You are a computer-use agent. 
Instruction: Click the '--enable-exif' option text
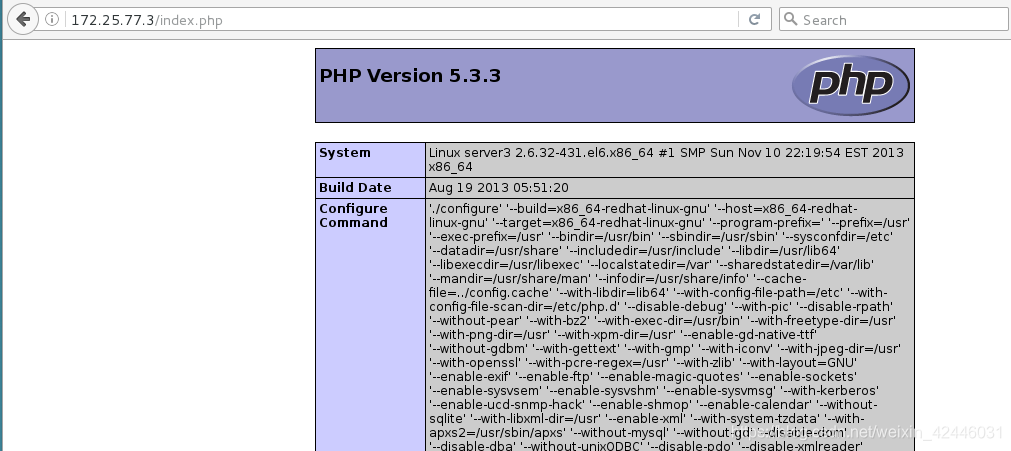click(470, 376)
